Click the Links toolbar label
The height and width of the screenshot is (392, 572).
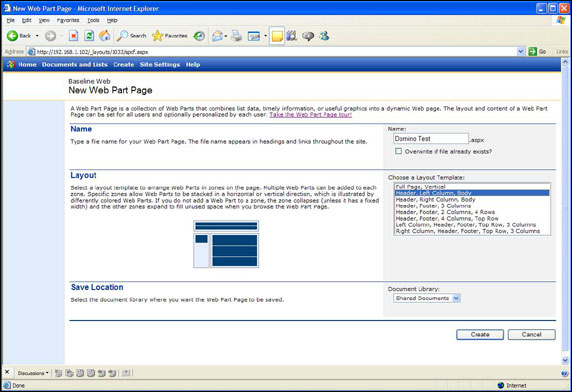(x=562, y=52)
